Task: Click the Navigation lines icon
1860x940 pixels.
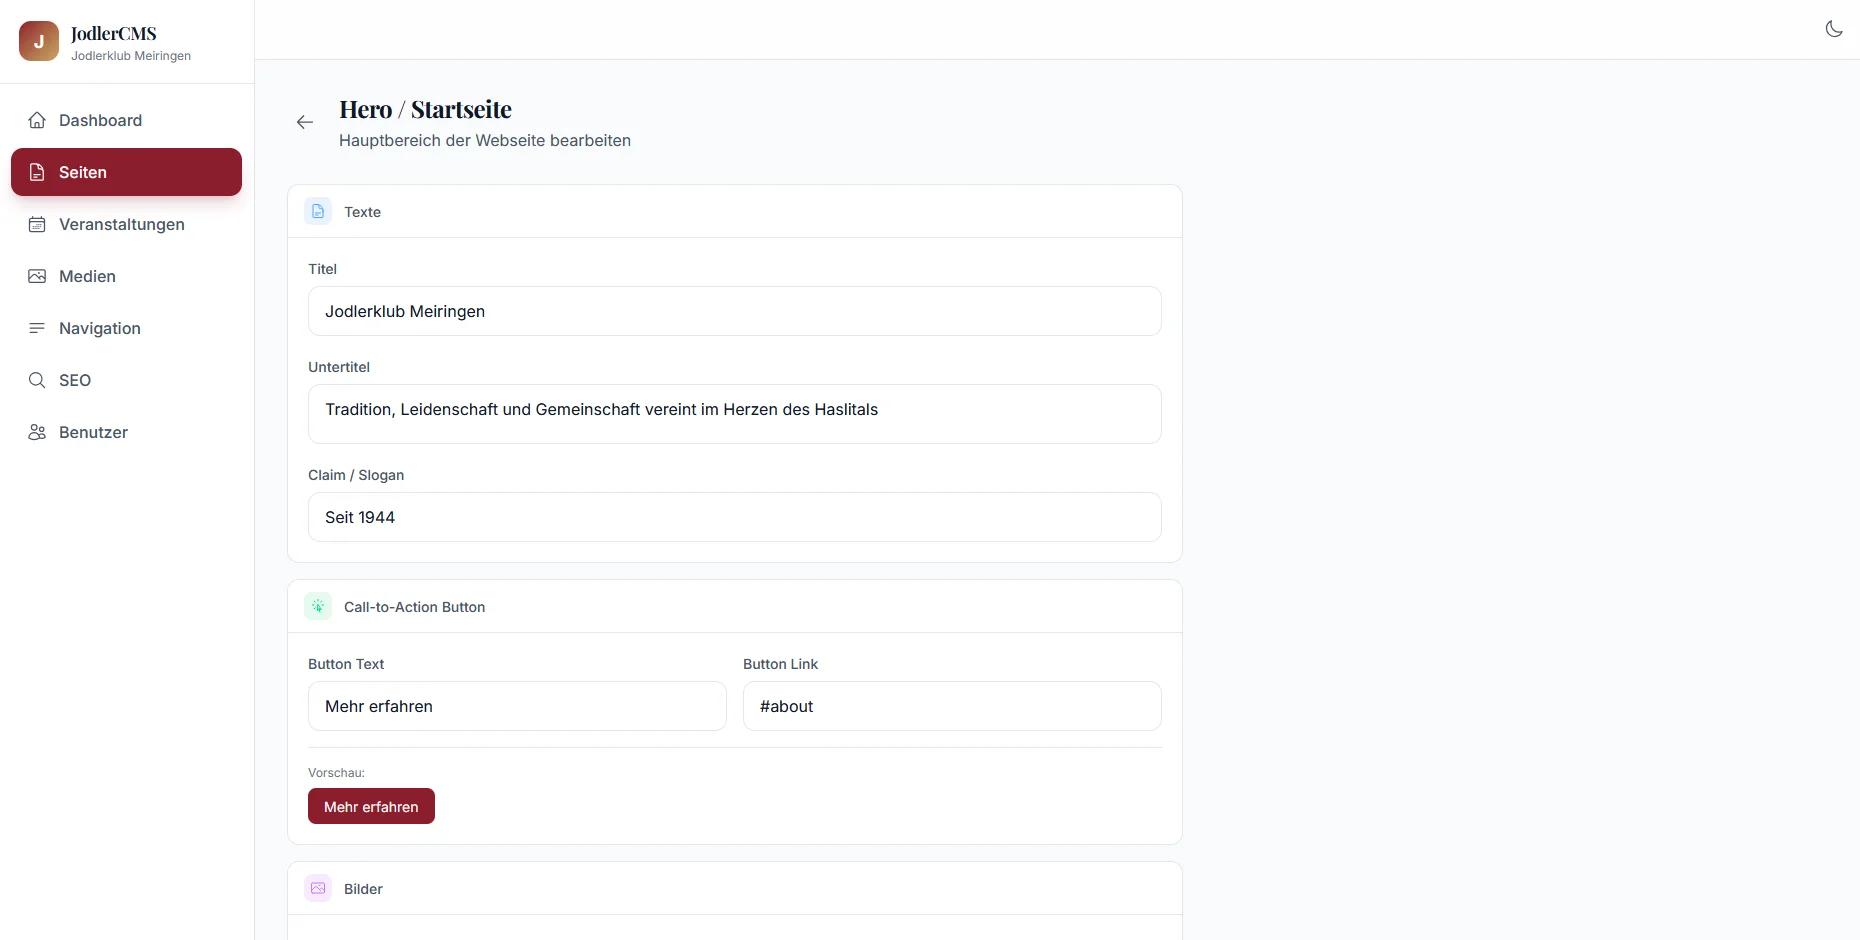Action: coord(37,328)
